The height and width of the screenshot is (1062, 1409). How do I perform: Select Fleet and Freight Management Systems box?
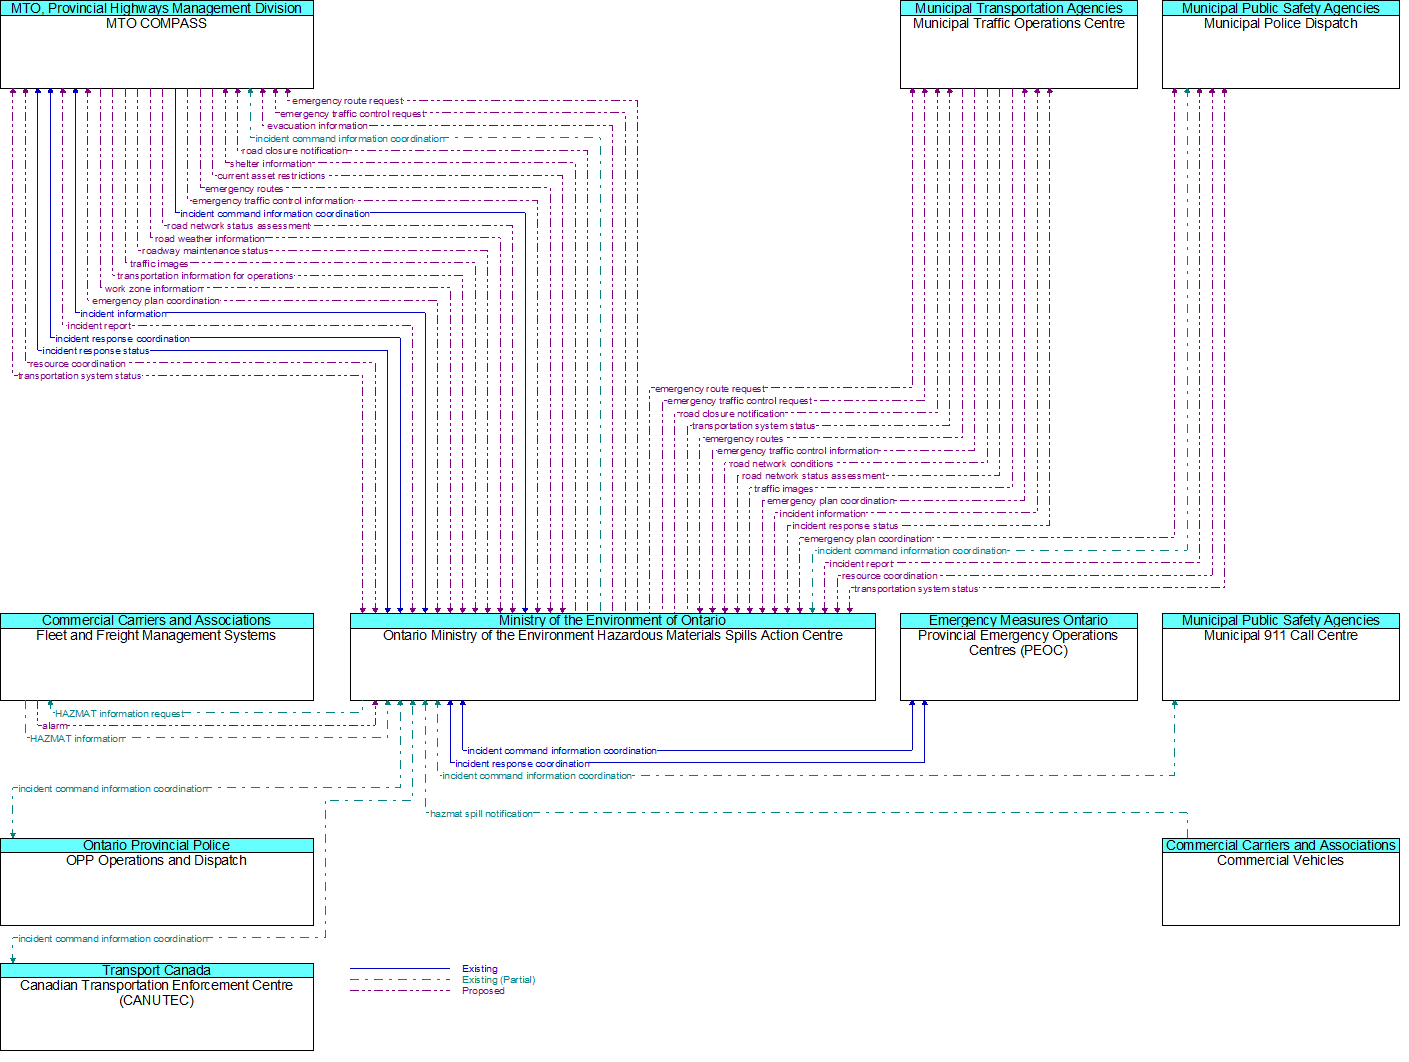click(x=156, y=664)
